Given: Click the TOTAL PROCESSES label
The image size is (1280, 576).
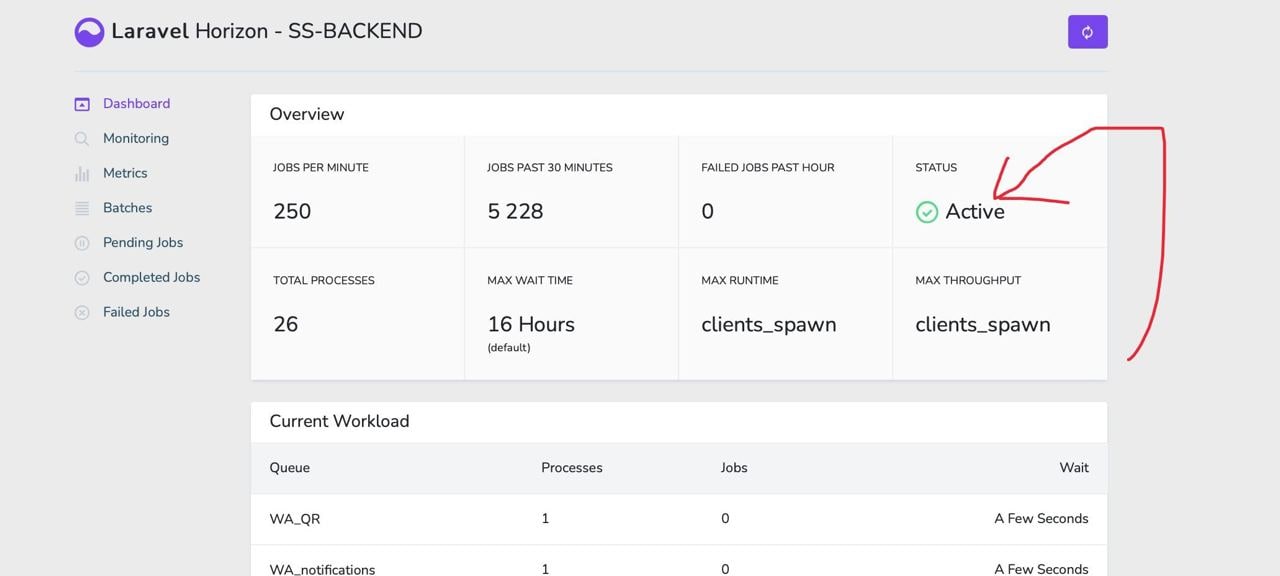Looking at the screenshot, I should [x=324, y=280].
